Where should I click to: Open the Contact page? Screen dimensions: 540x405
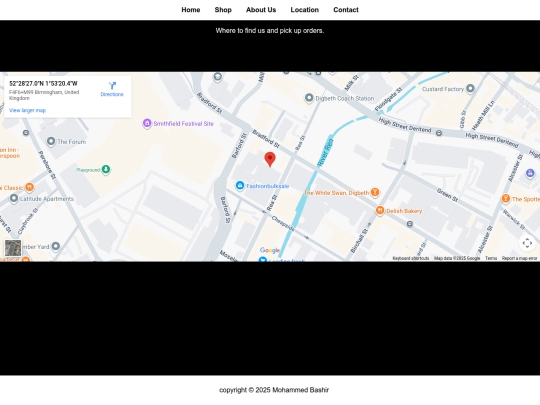pos(346,10)
